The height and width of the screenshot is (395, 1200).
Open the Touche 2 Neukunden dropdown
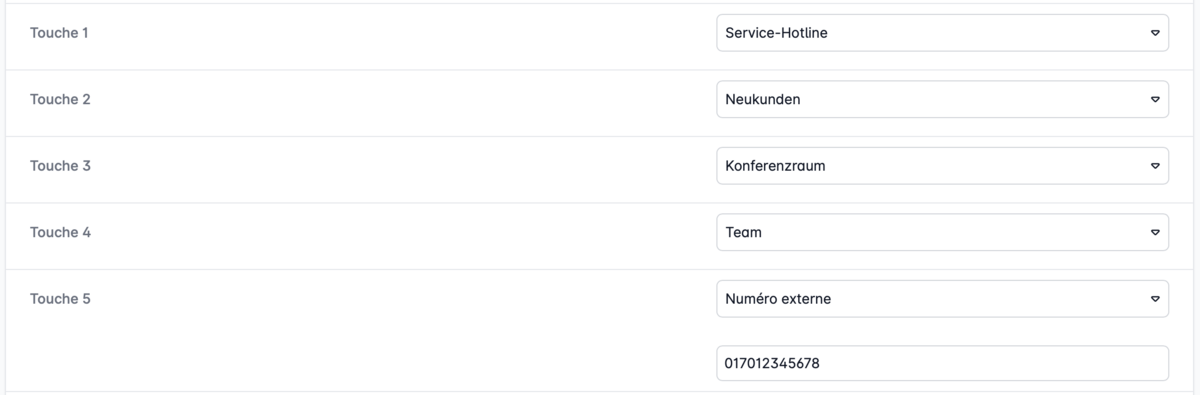pos(942,100)
